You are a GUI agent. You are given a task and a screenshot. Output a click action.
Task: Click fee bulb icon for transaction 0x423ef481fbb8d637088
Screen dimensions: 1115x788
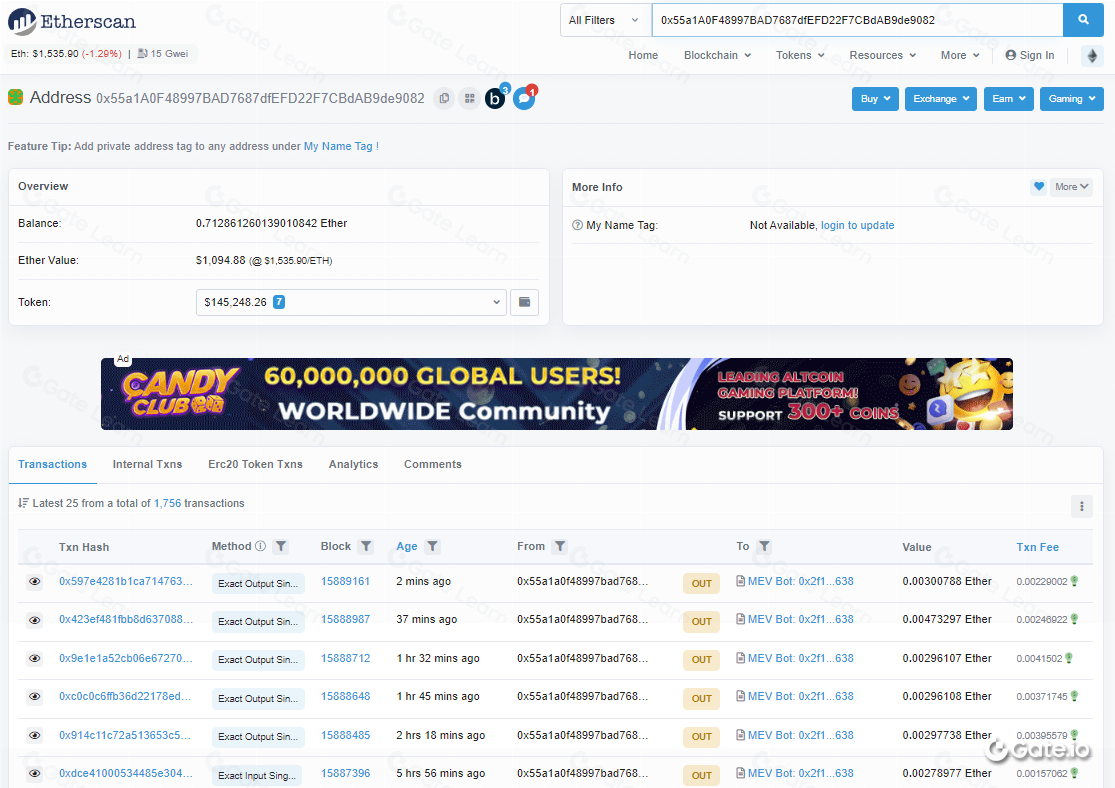point(1074,619)
